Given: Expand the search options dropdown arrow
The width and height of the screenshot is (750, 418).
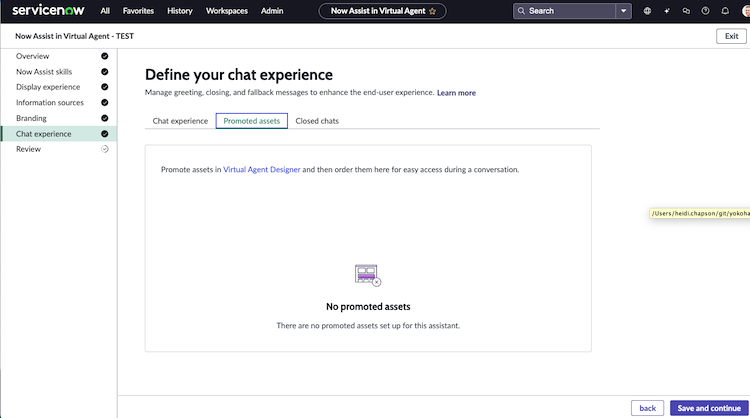Looking at the screenshot, I should (x=623, y=11).
